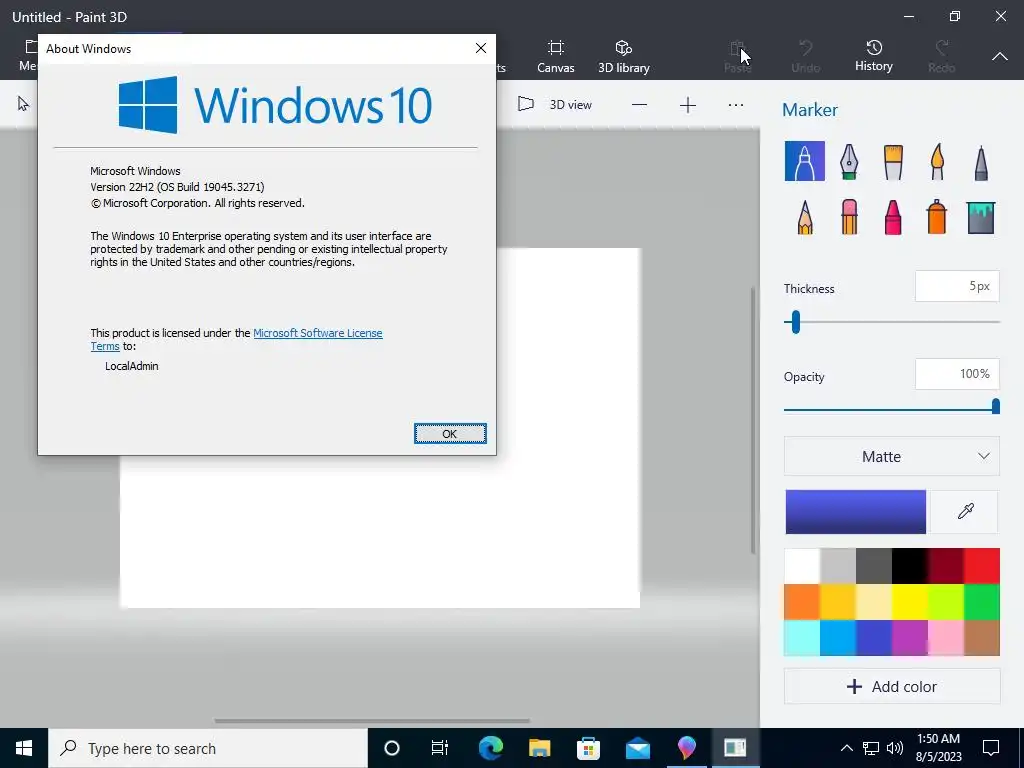Screen dimensions: 1024x768
Task: Open the Menu button in Paint 3D
Action: [x=27, y=56]
